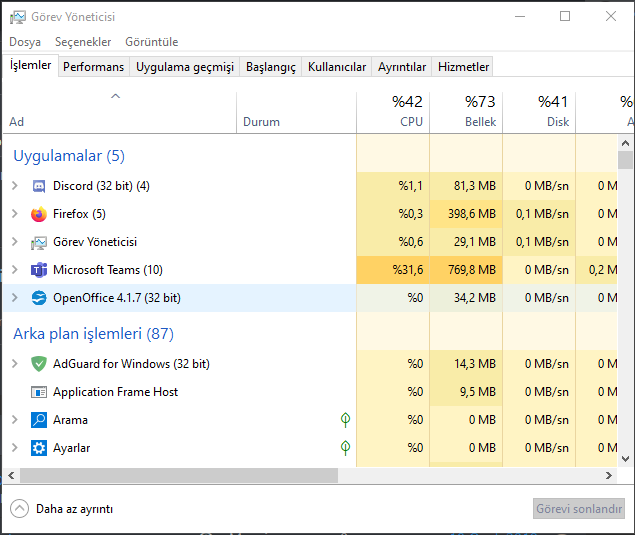Viewport: 635px width, 535px height.
Task: Expand the Firefox process group
Action: (x=15, y=214)
